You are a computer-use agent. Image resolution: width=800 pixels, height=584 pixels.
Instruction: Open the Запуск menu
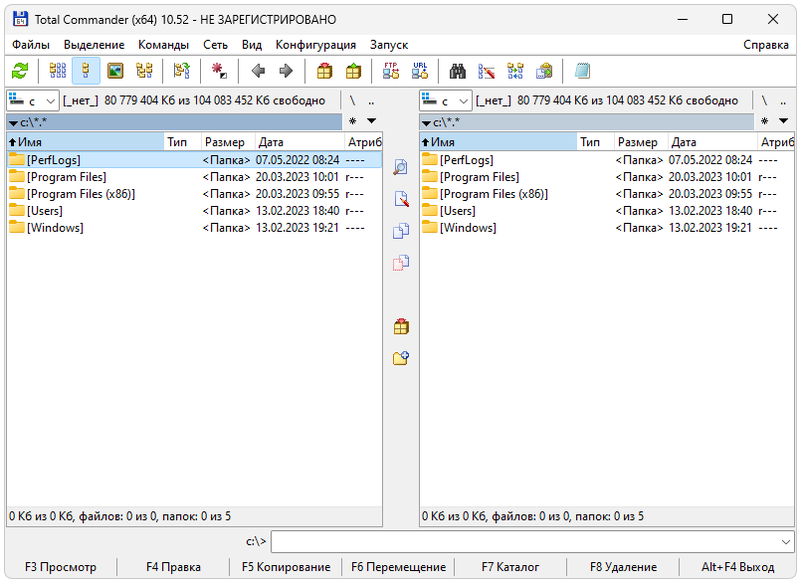click(x=389, y=45)
